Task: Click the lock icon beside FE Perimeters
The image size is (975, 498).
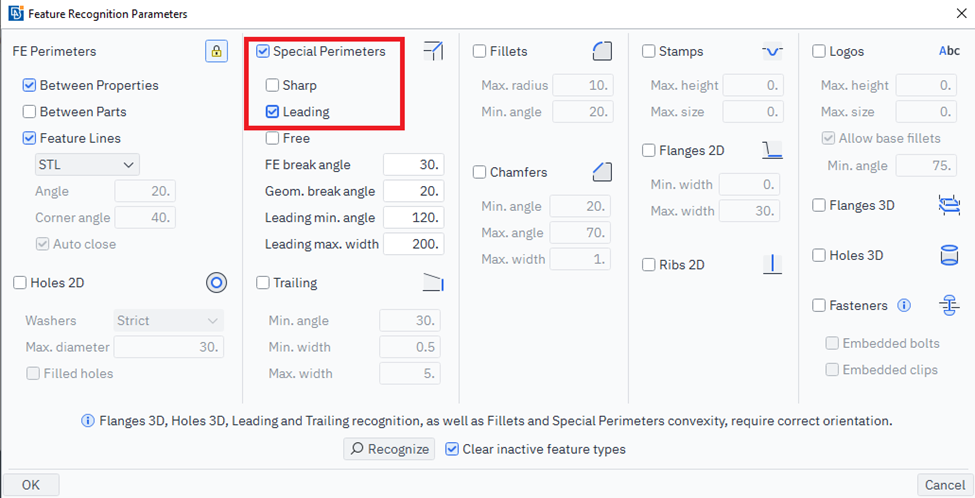Action: pyautogui.click(x=216, y=51)
